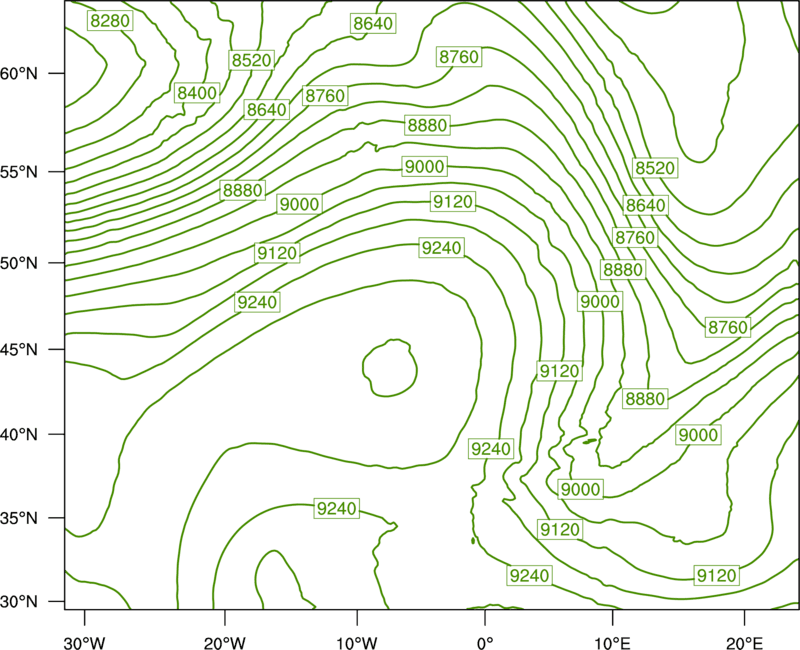This screenshot has width=800, height=650.
Task: Click the 8520 label beside the 8400 label
Action: 251,60
